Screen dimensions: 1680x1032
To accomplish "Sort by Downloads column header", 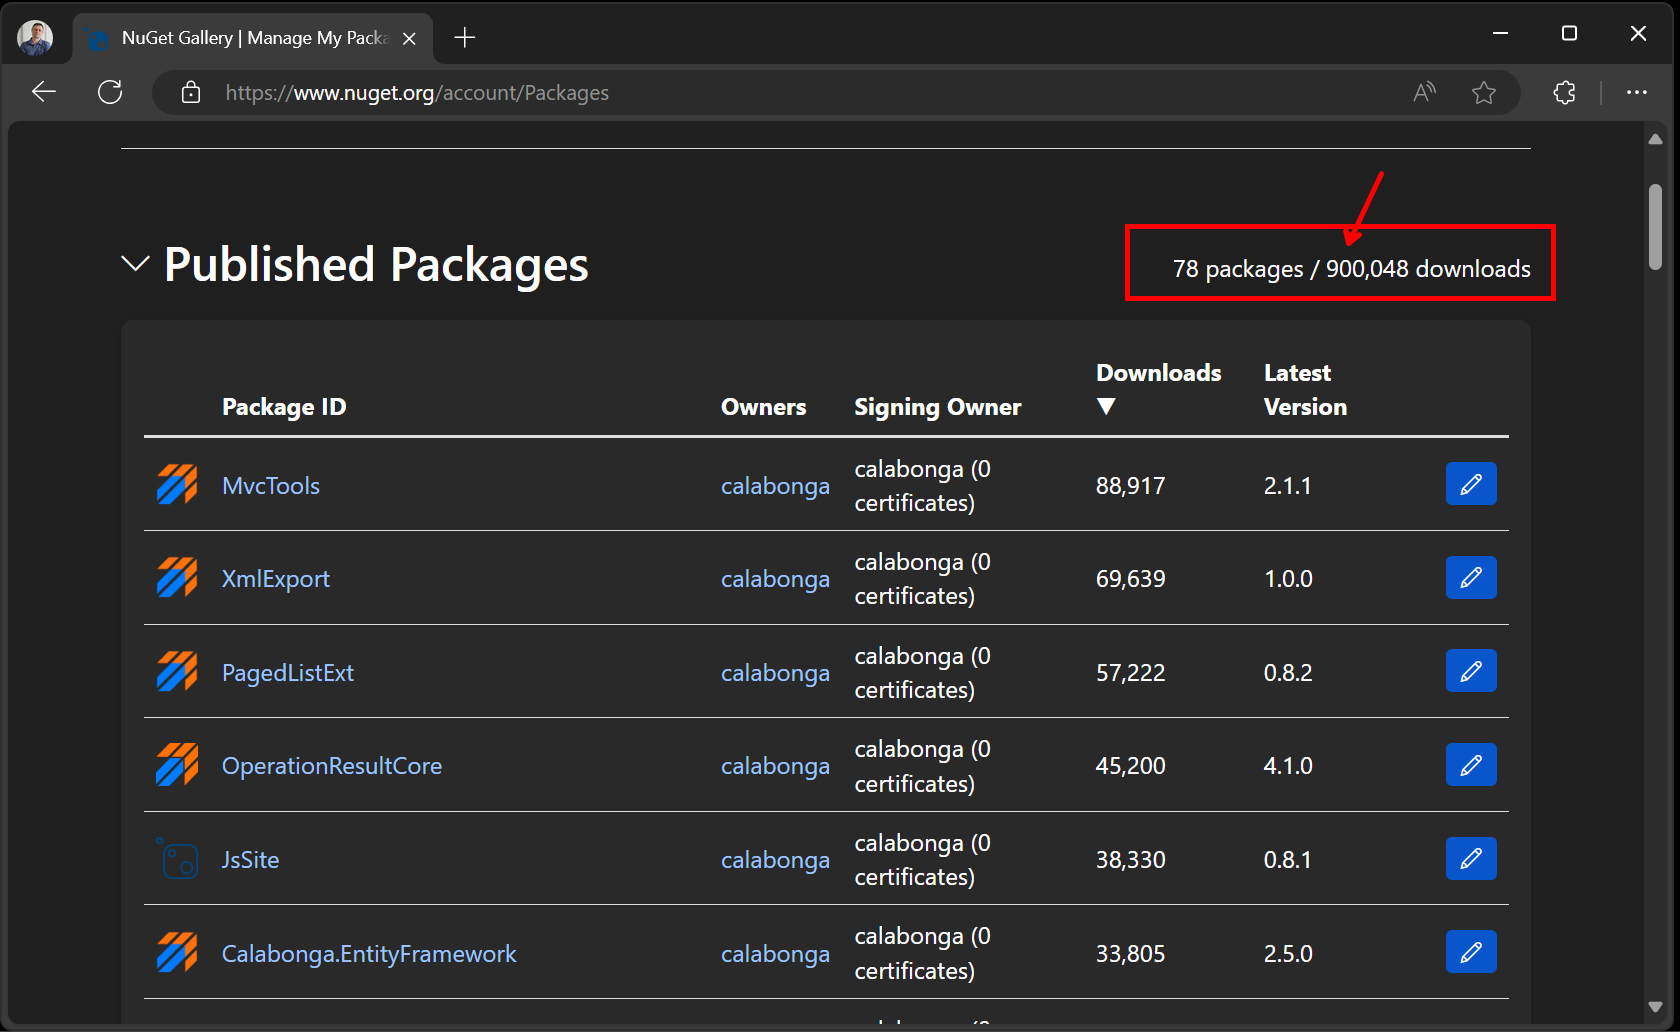I will click(1158, 388).
